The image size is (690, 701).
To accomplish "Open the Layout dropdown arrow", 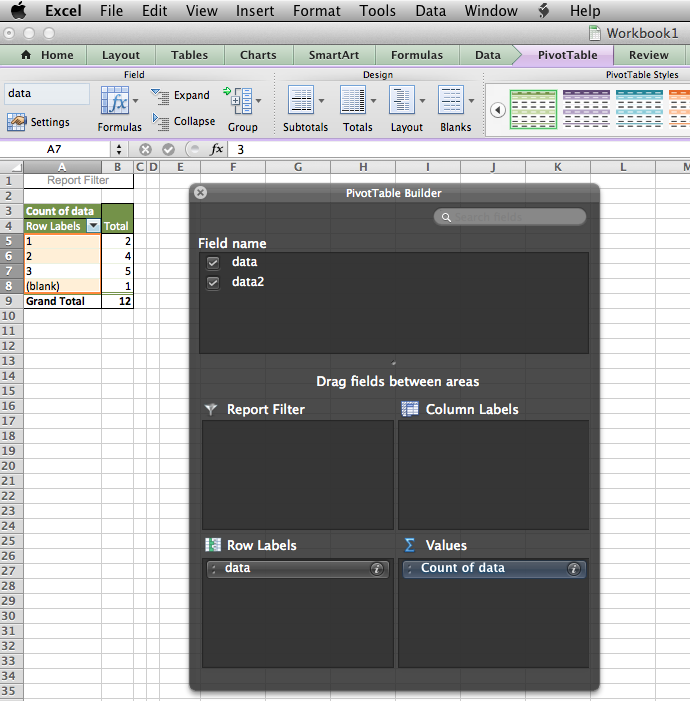I will coord(422,101).
